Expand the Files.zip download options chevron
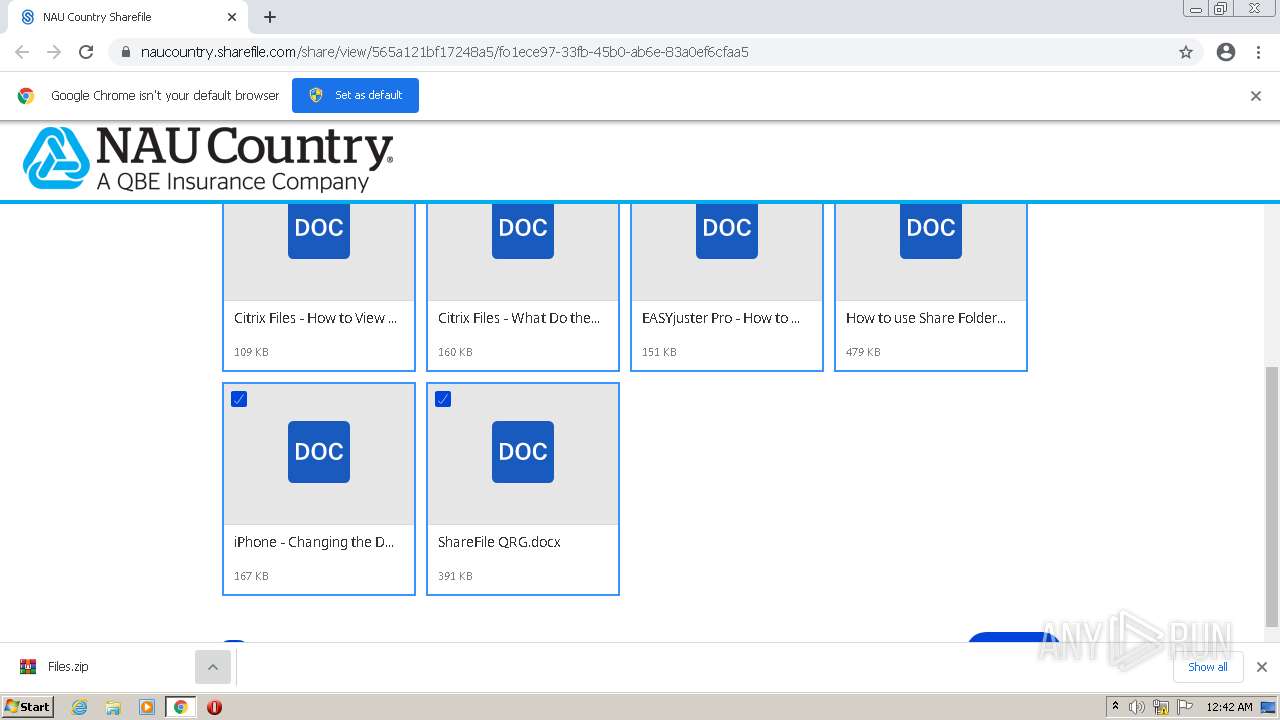Viewport: 1280px width, 720px height. point(213,667)
